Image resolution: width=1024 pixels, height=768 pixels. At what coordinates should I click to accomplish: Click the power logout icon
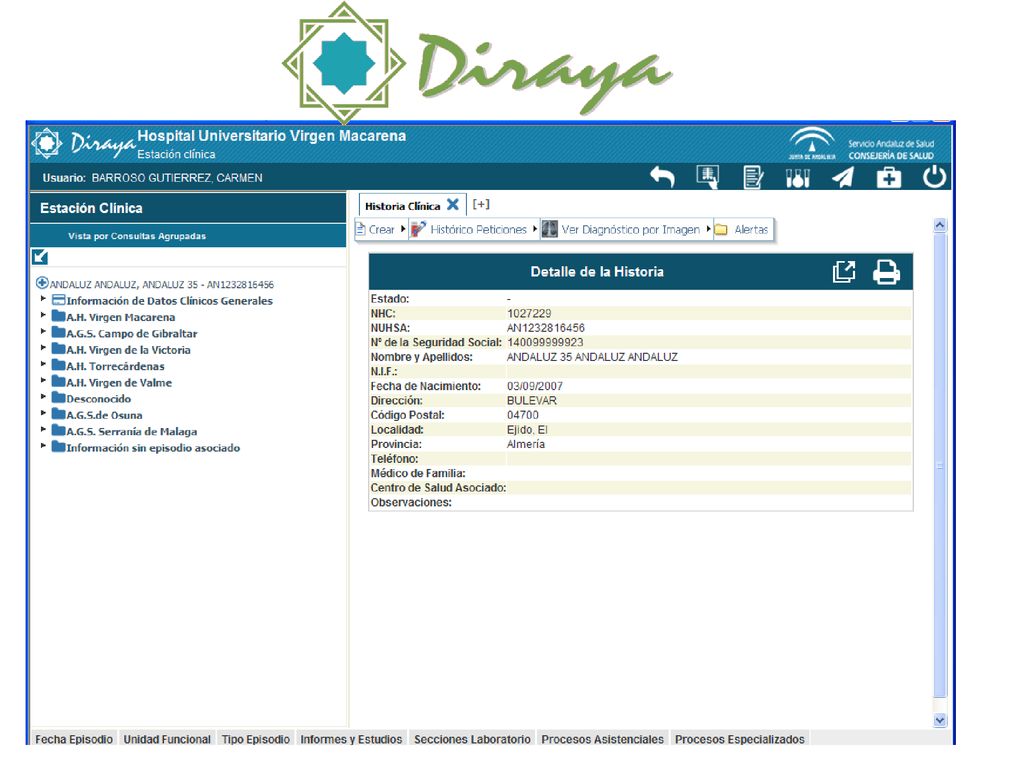[x=935, y=177]
